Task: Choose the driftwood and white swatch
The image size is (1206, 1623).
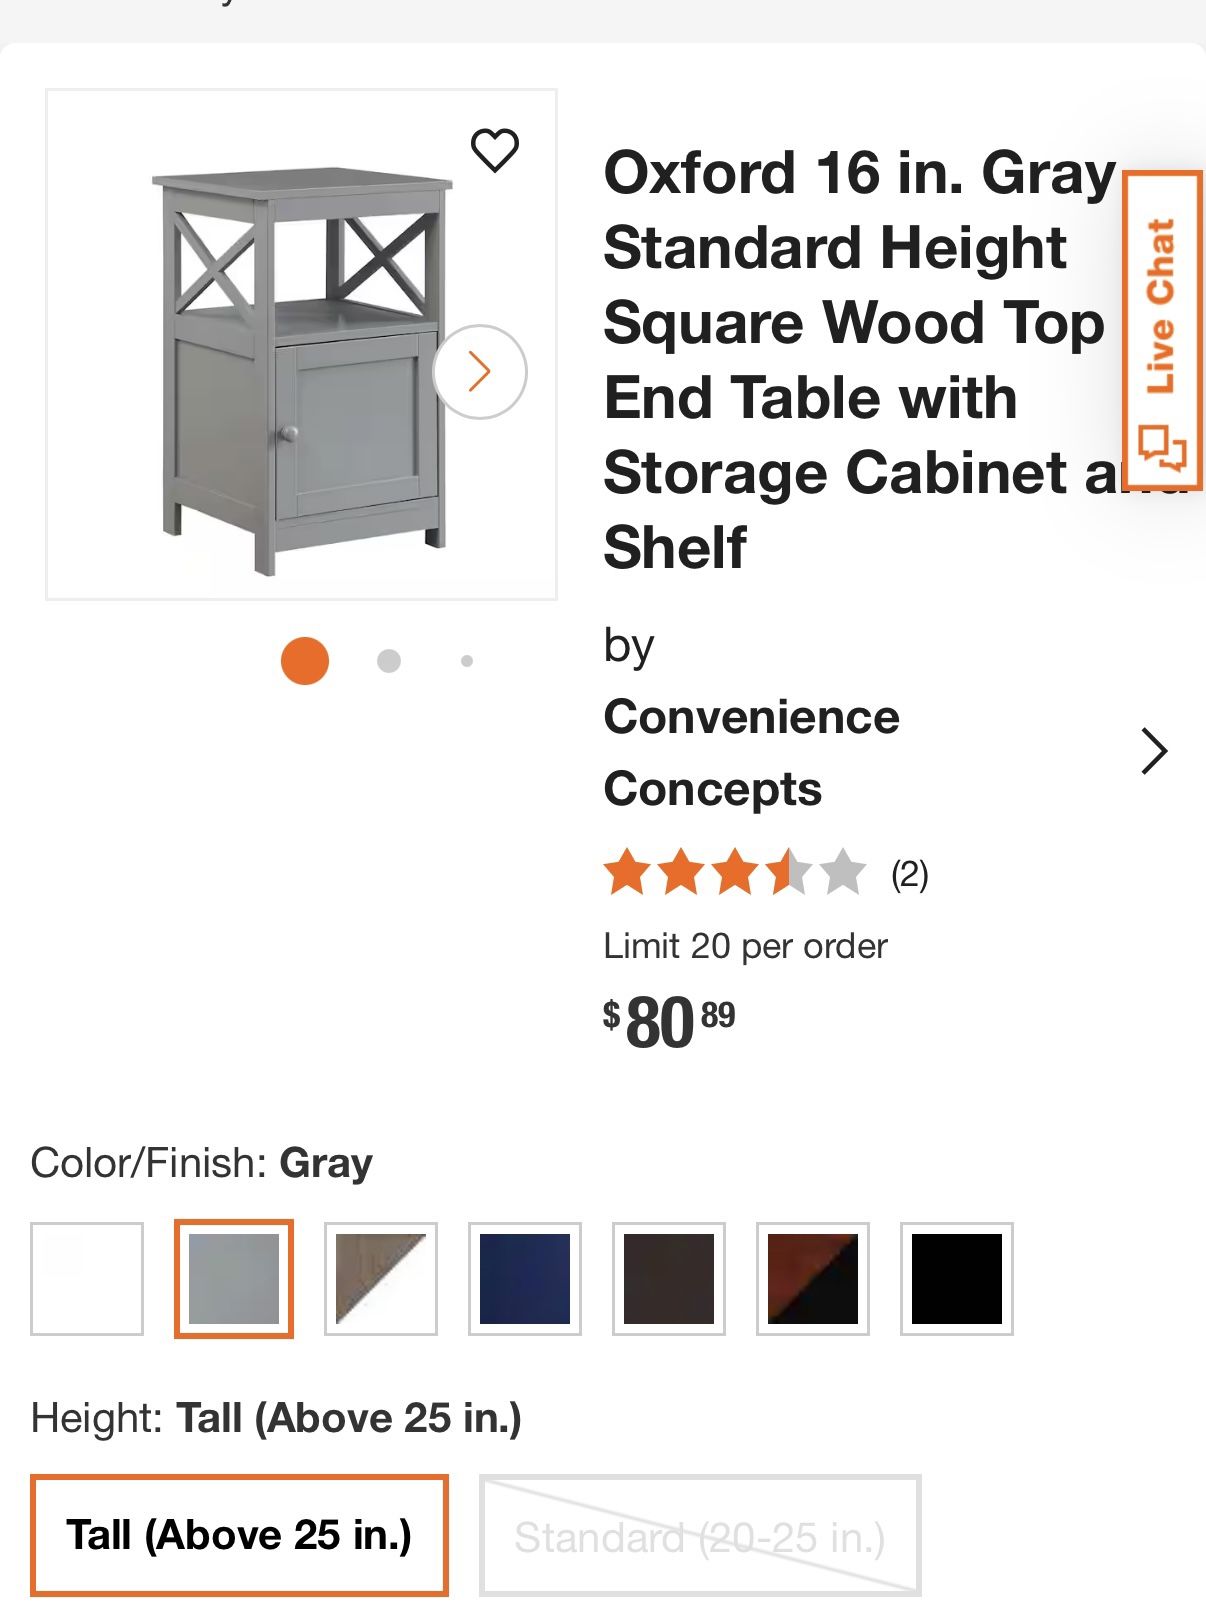Action: [381, 1279]
